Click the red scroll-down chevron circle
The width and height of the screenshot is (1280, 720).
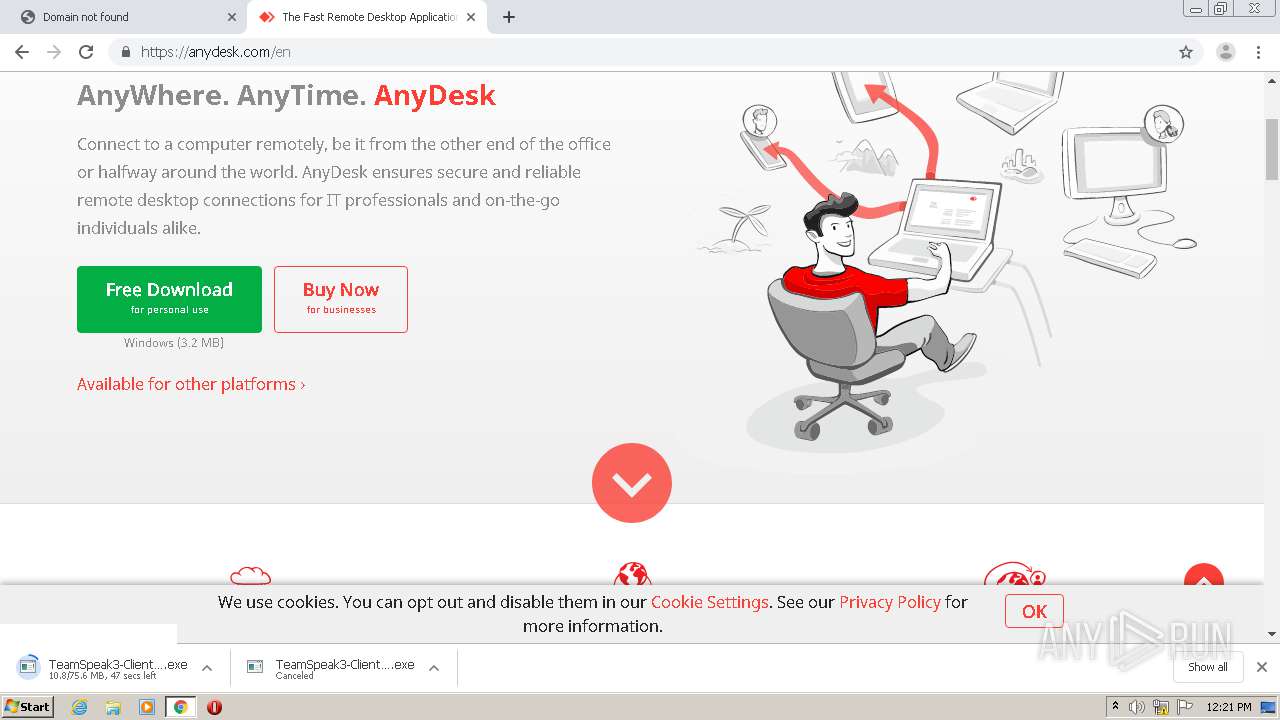(632, 483)
